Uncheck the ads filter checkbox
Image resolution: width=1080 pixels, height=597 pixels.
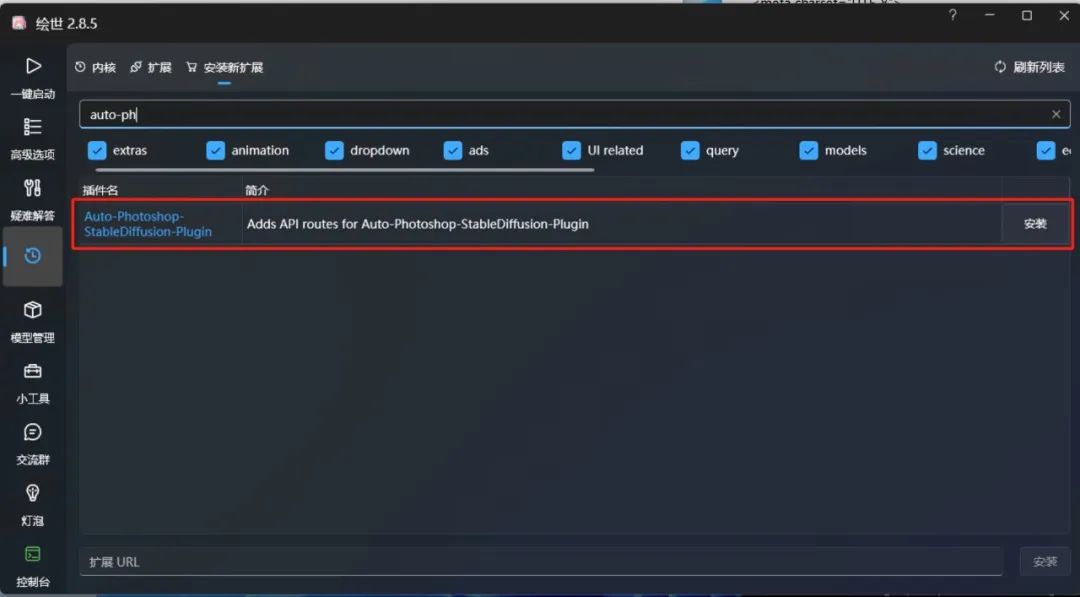453,150
